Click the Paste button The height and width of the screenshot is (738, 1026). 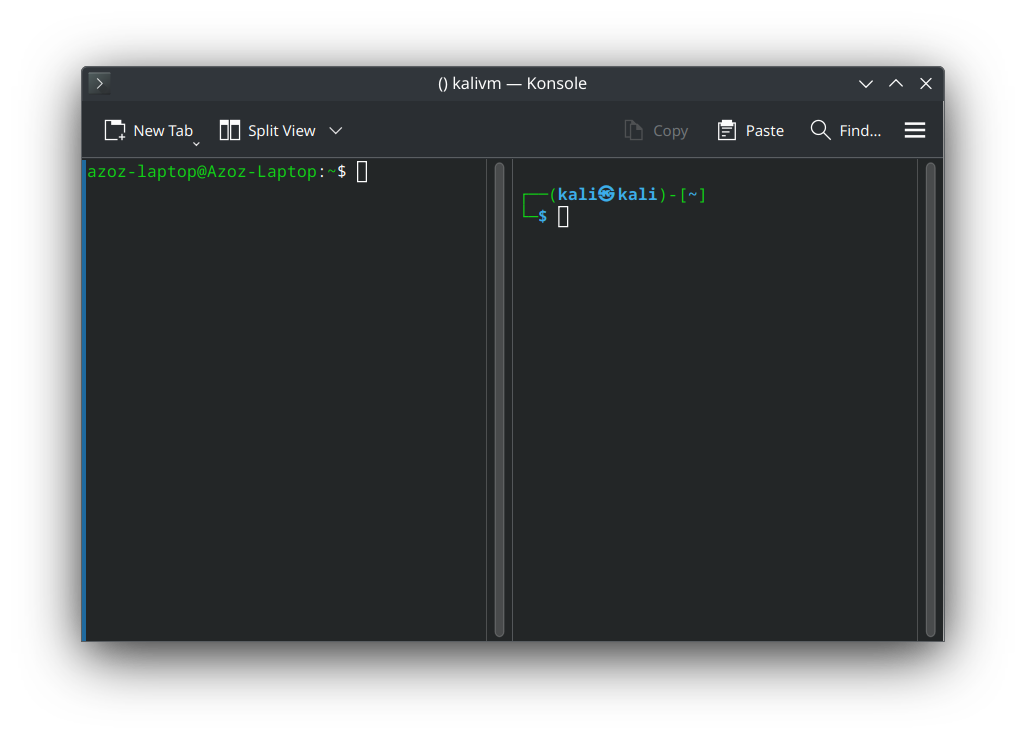(x=763, y=129)
